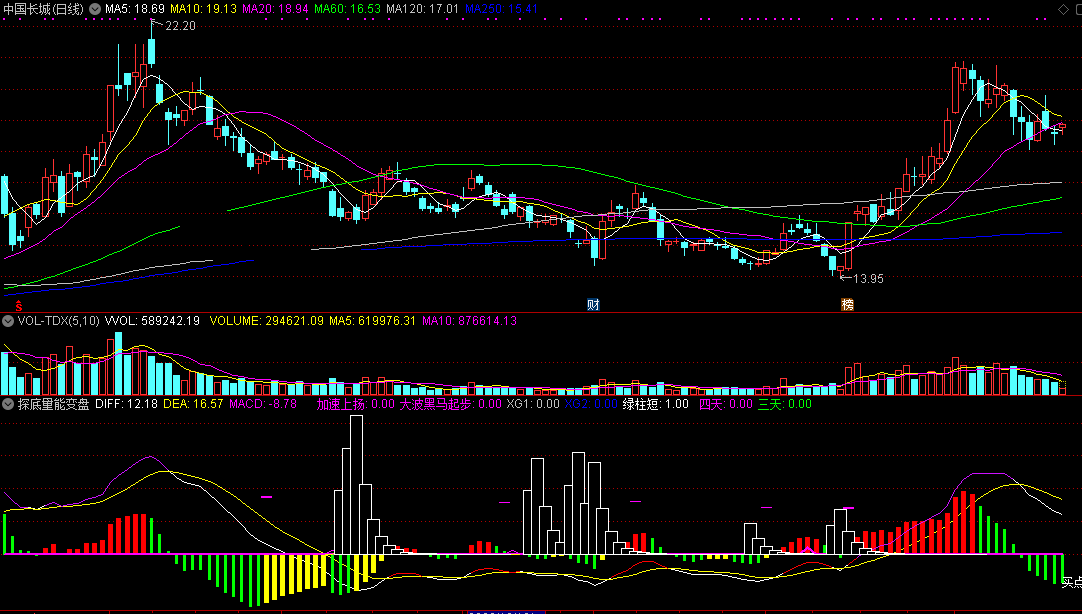Screen dimensions: 1082x614
Task: Click the 22.20 high price label
Action: point(180,26)
